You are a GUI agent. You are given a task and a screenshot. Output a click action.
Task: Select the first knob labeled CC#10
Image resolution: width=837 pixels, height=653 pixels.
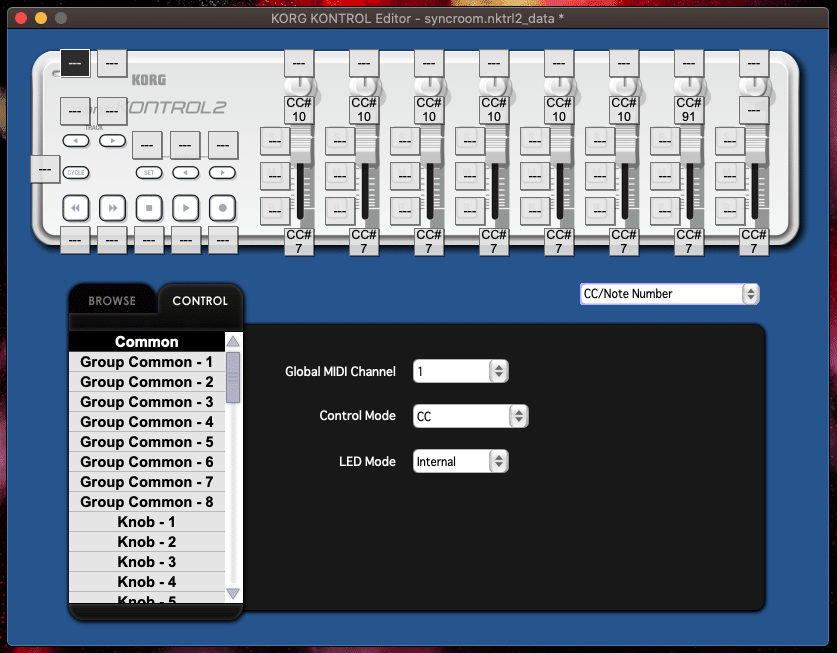(x=299, y=109)
